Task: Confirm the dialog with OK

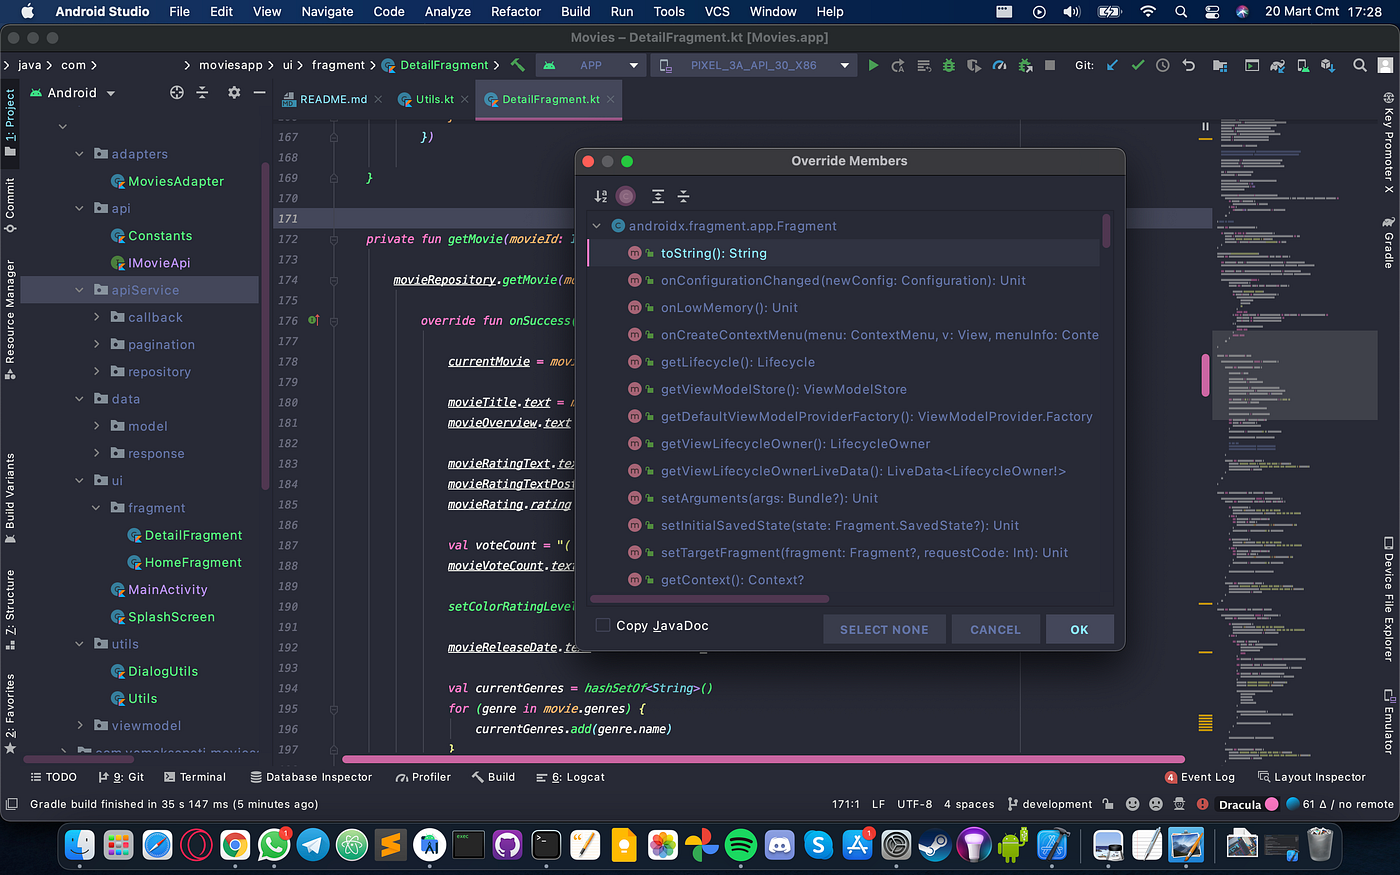Action: 1079,629
